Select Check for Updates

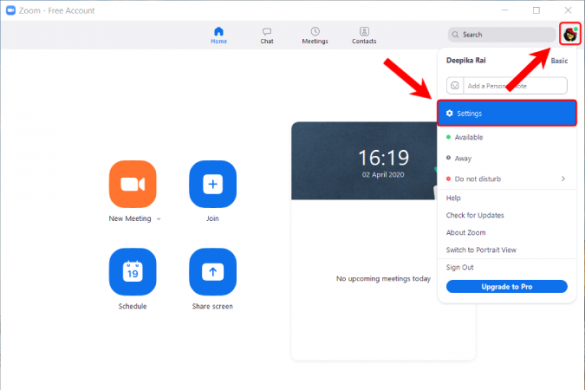click(x=475, y=215)
